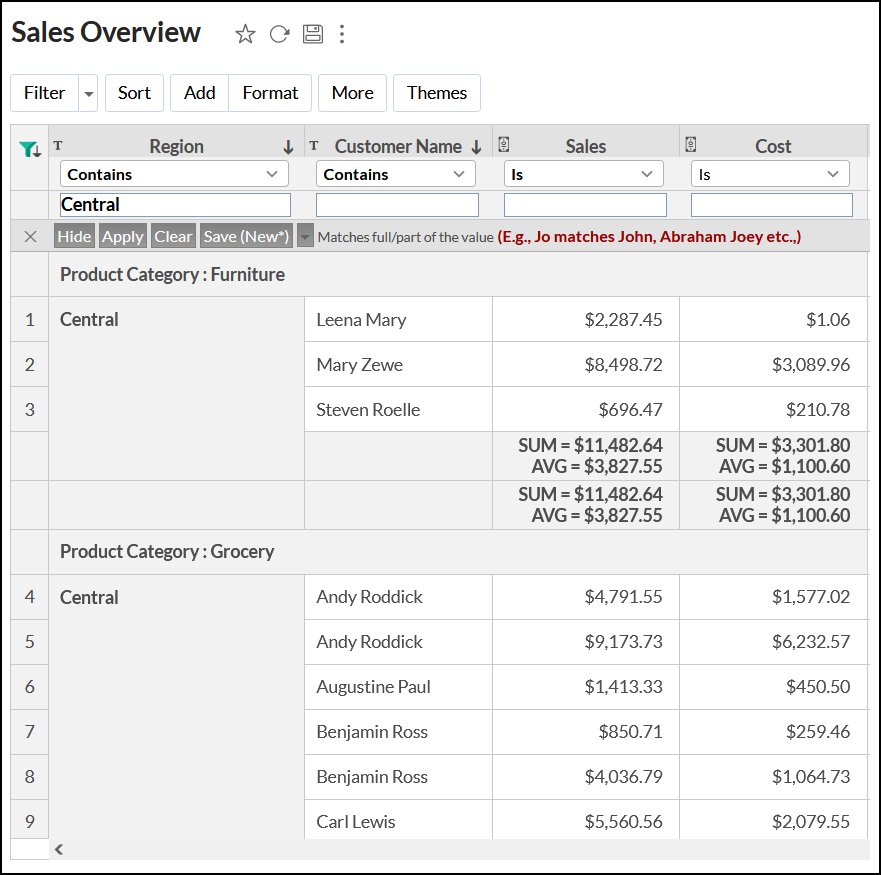Open the Format menu
This screenshot has height=875, width=881.
click(270, 93)
